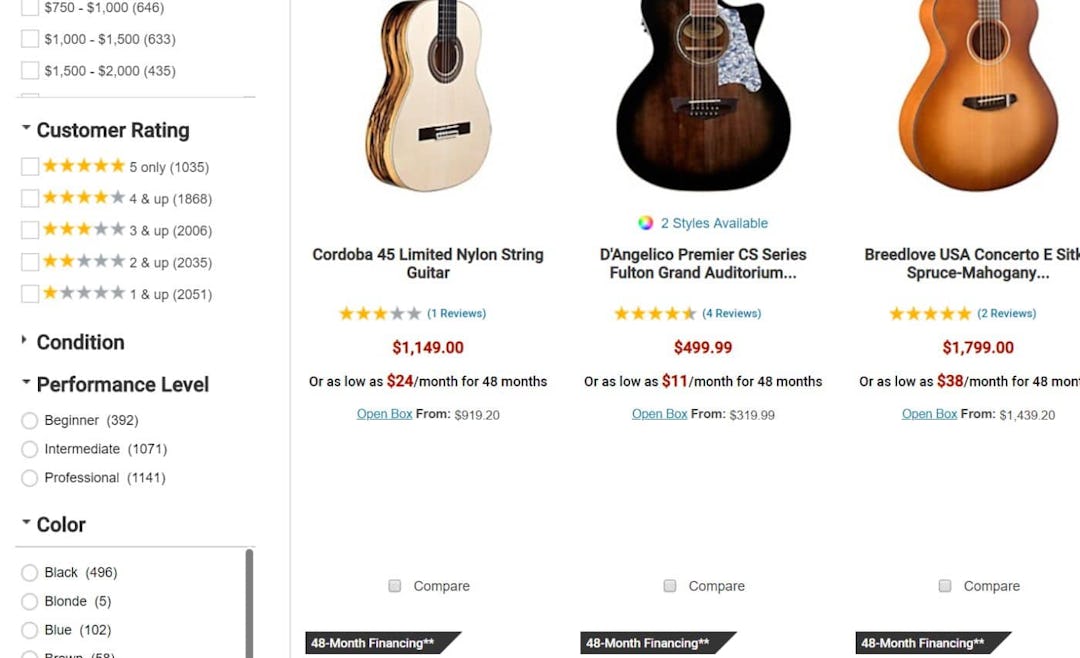
Task: Click the star rating under Breedlove Concerto
Action: tap(928, 313)
